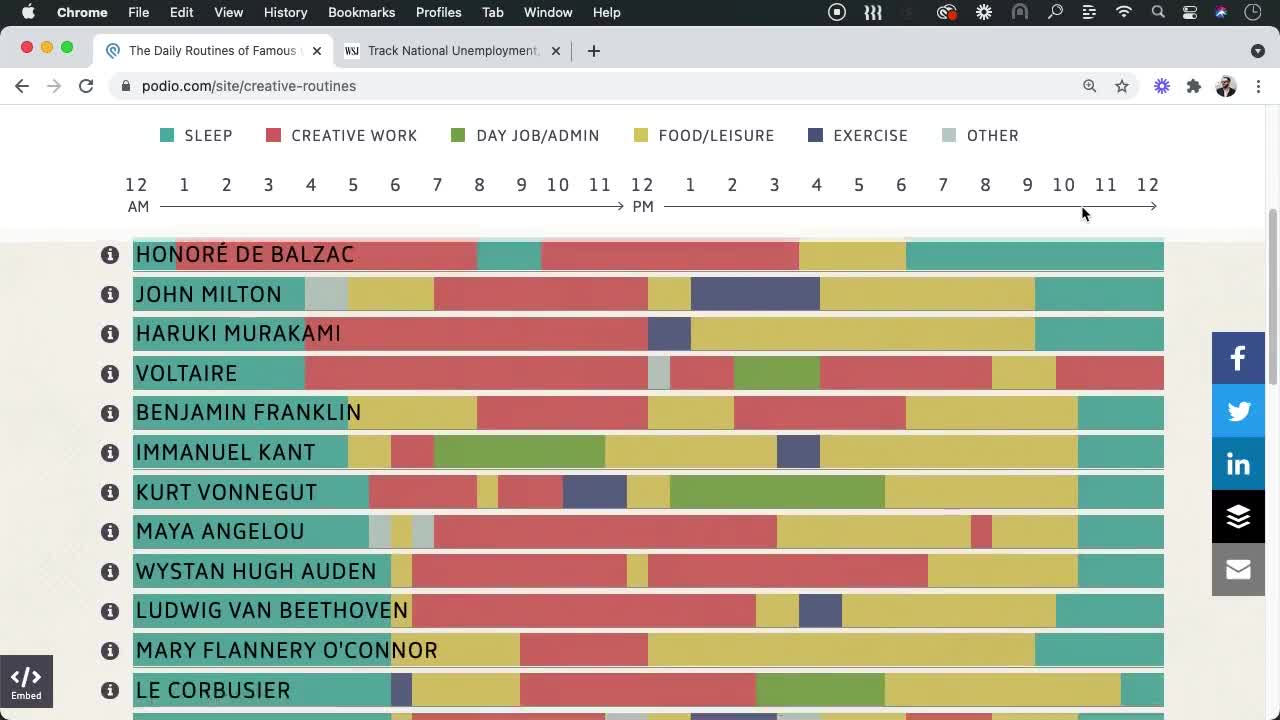Open the Chrome profile avatar menu
The width and height of the screenshot is (1280, 720).
(1226, 86)
